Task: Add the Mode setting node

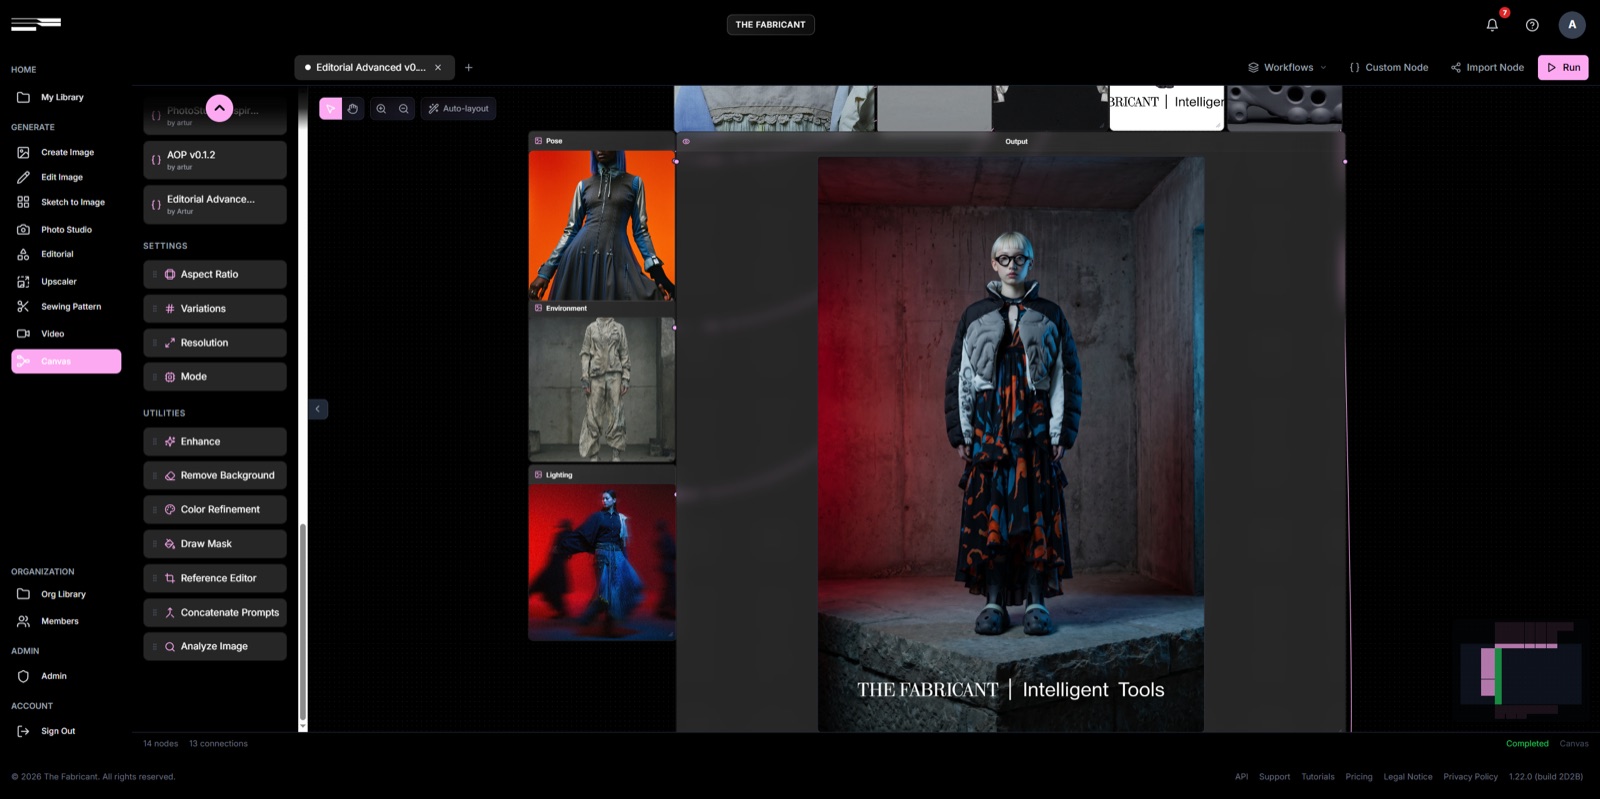Action: pyautogui.click(x=215, y=376)
